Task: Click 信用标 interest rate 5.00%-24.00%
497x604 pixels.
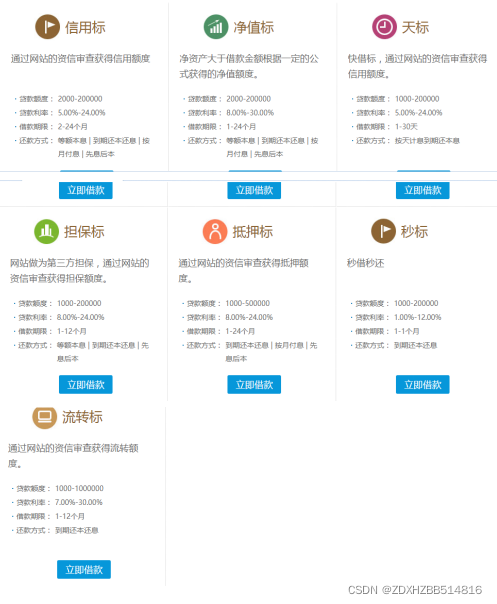Action: click(x=81, y=113)
